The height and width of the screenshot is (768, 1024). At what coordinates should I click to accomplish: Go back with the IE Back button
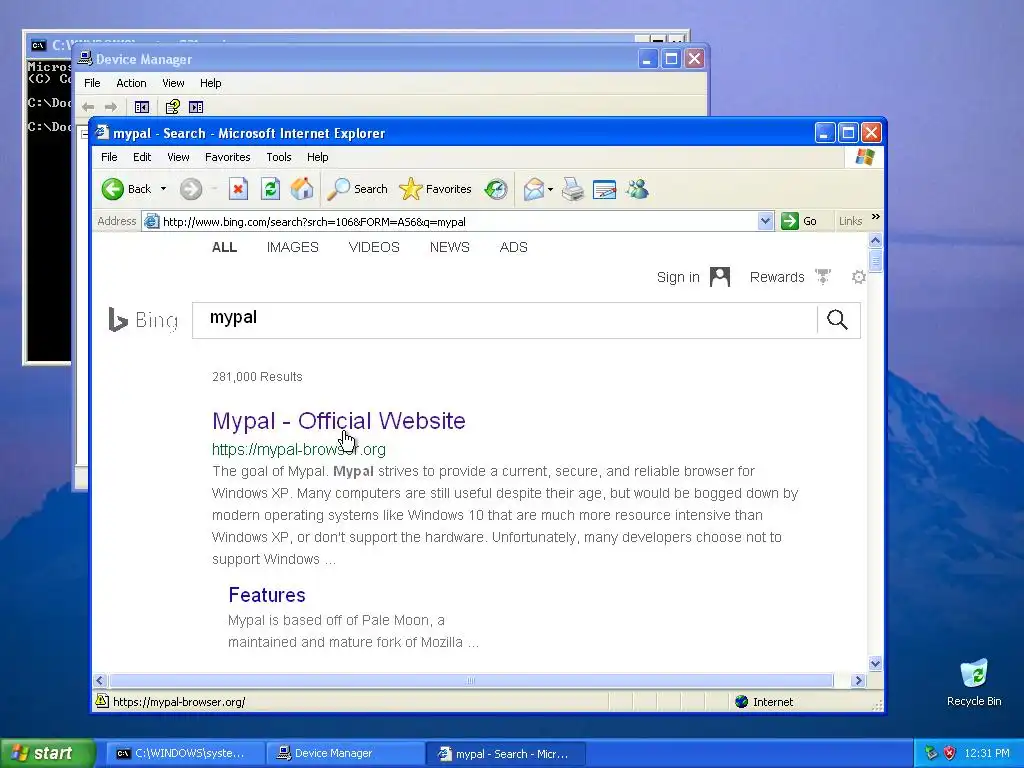pos(126,189)
